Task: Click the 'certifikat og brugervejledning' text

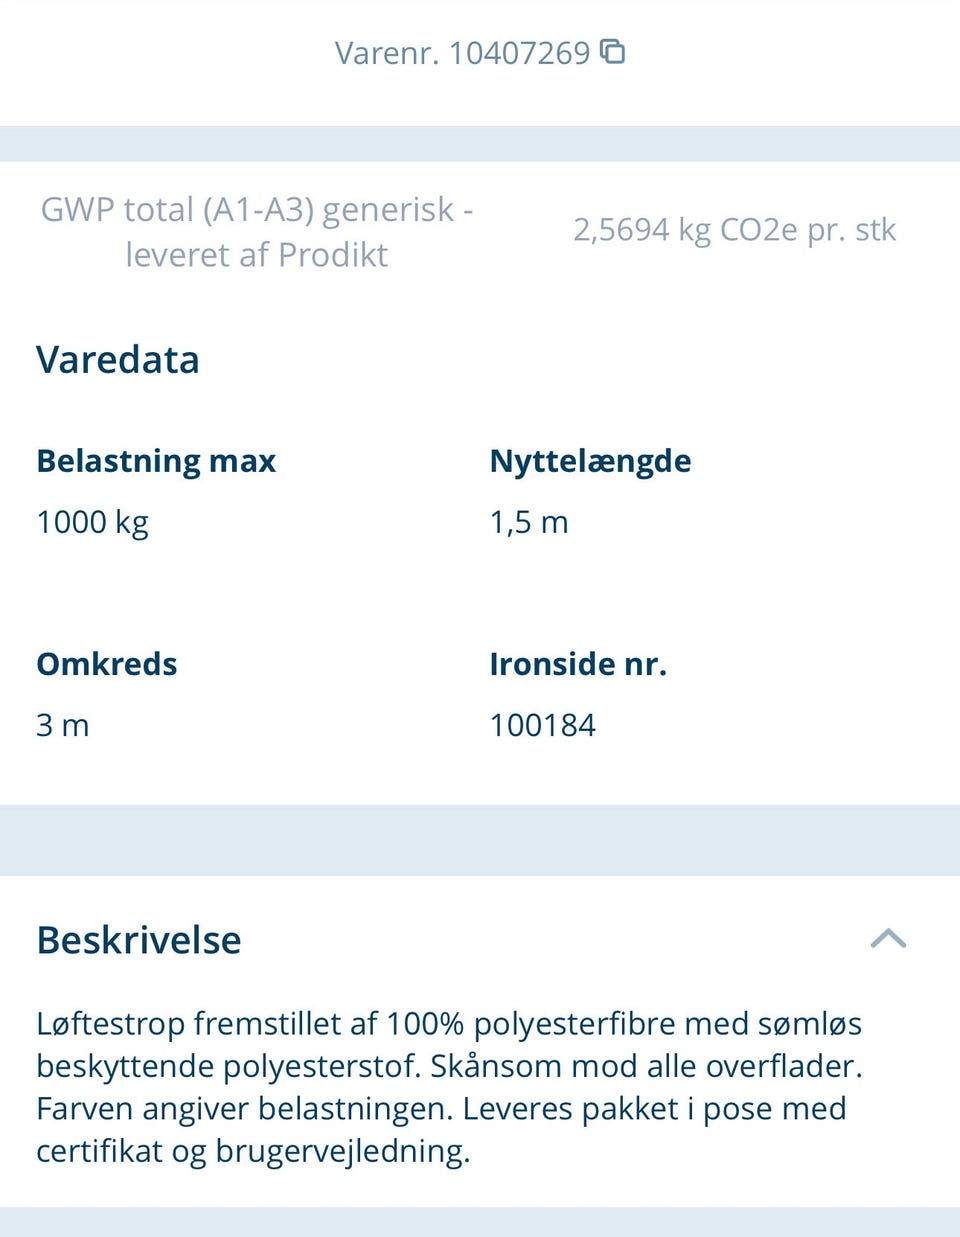Action: pyautogui.click(x=252, y=1151)
